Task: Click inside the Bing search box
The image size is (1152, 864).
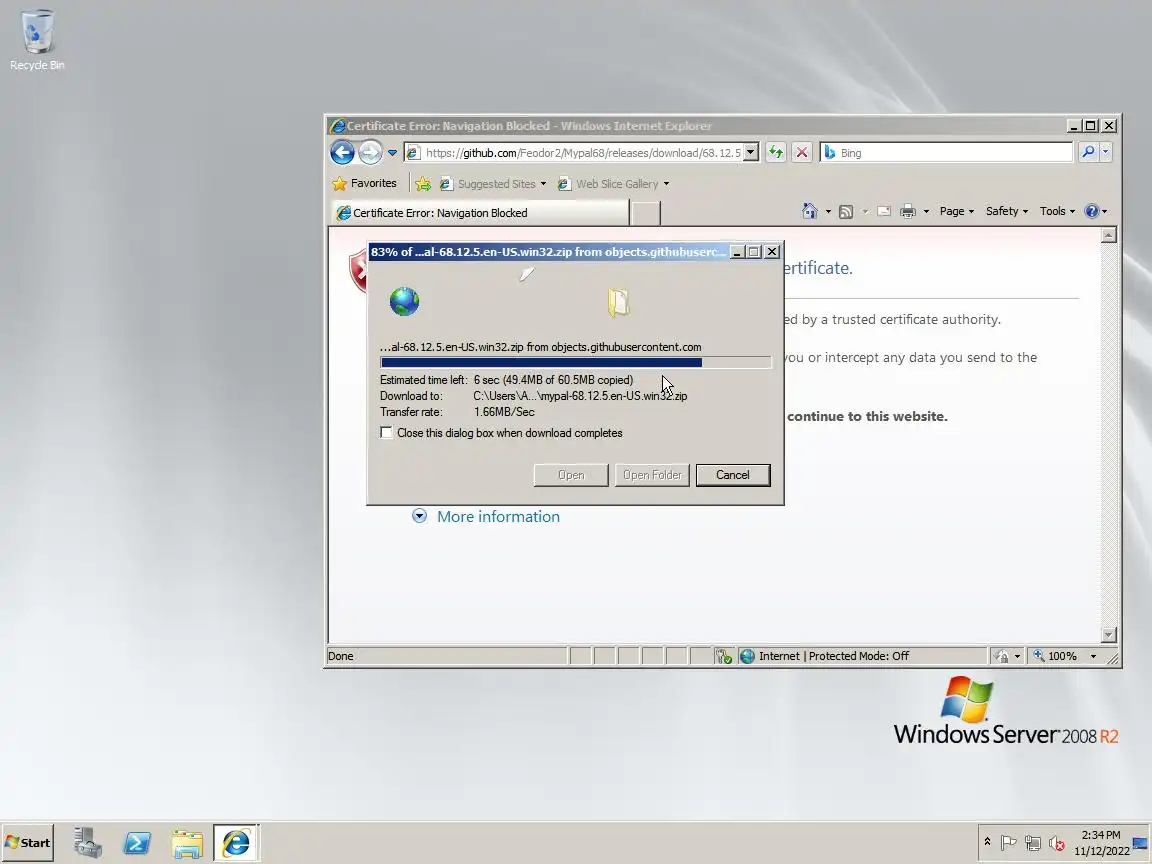Action: point(947,153)
